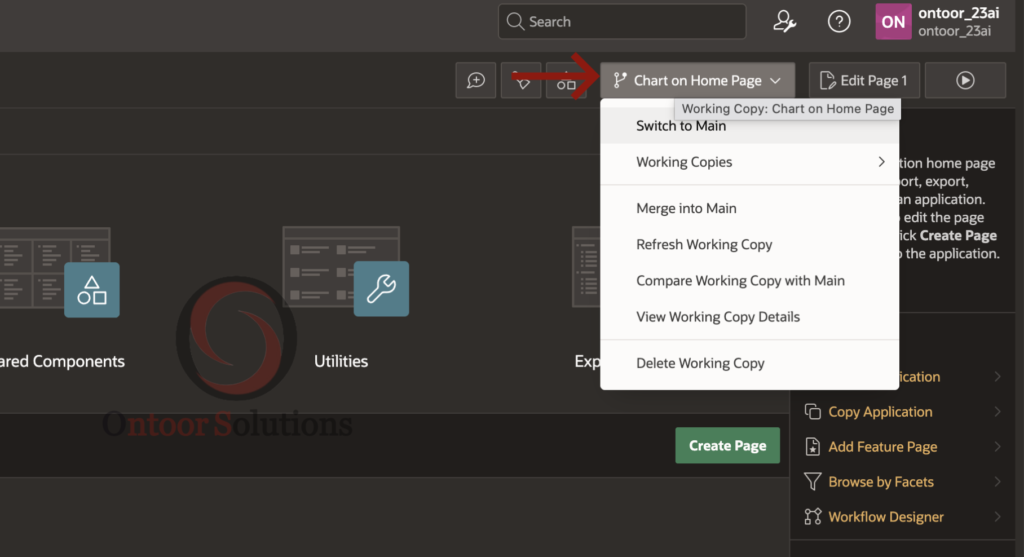Expand the Working Copies submenu
Screen dimensions: 1024x557
coord(750,162)
